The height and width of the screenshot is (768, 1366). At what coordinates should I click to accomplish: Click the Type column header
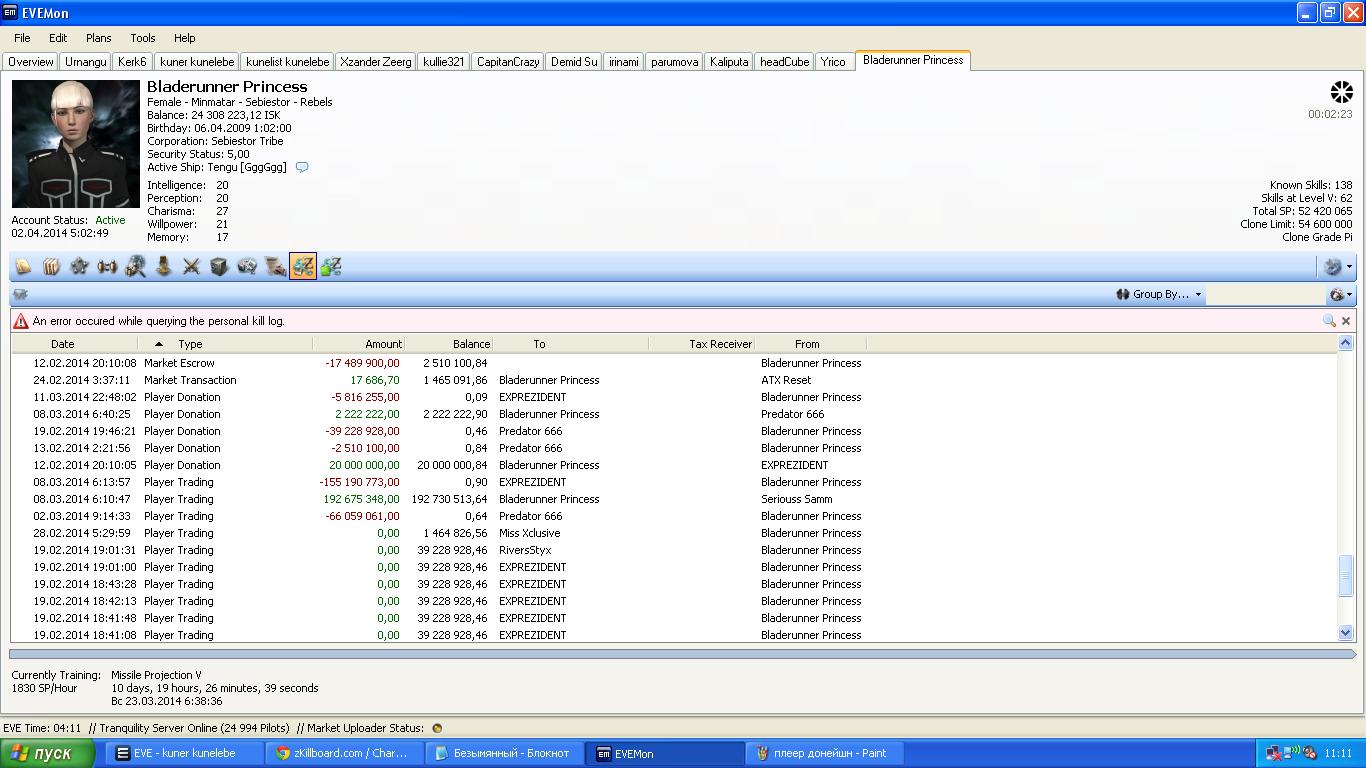pos(190,344)
